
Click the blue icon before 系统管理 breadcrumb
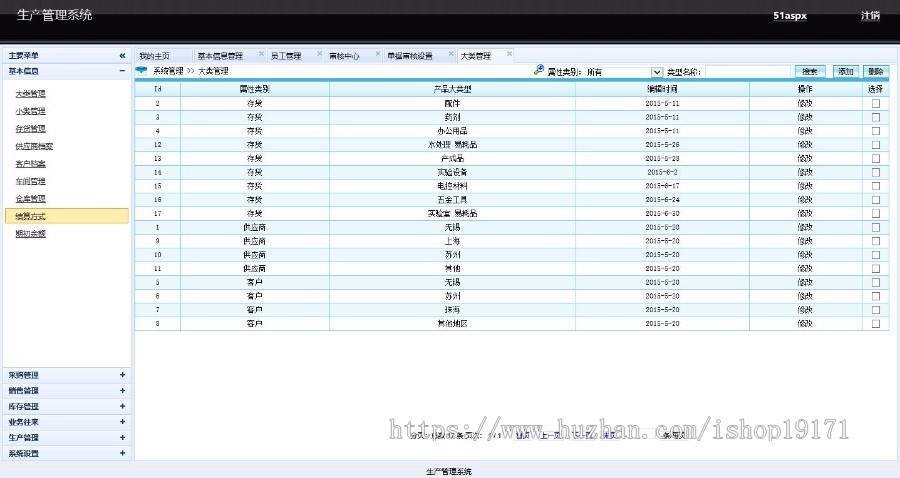141,71
